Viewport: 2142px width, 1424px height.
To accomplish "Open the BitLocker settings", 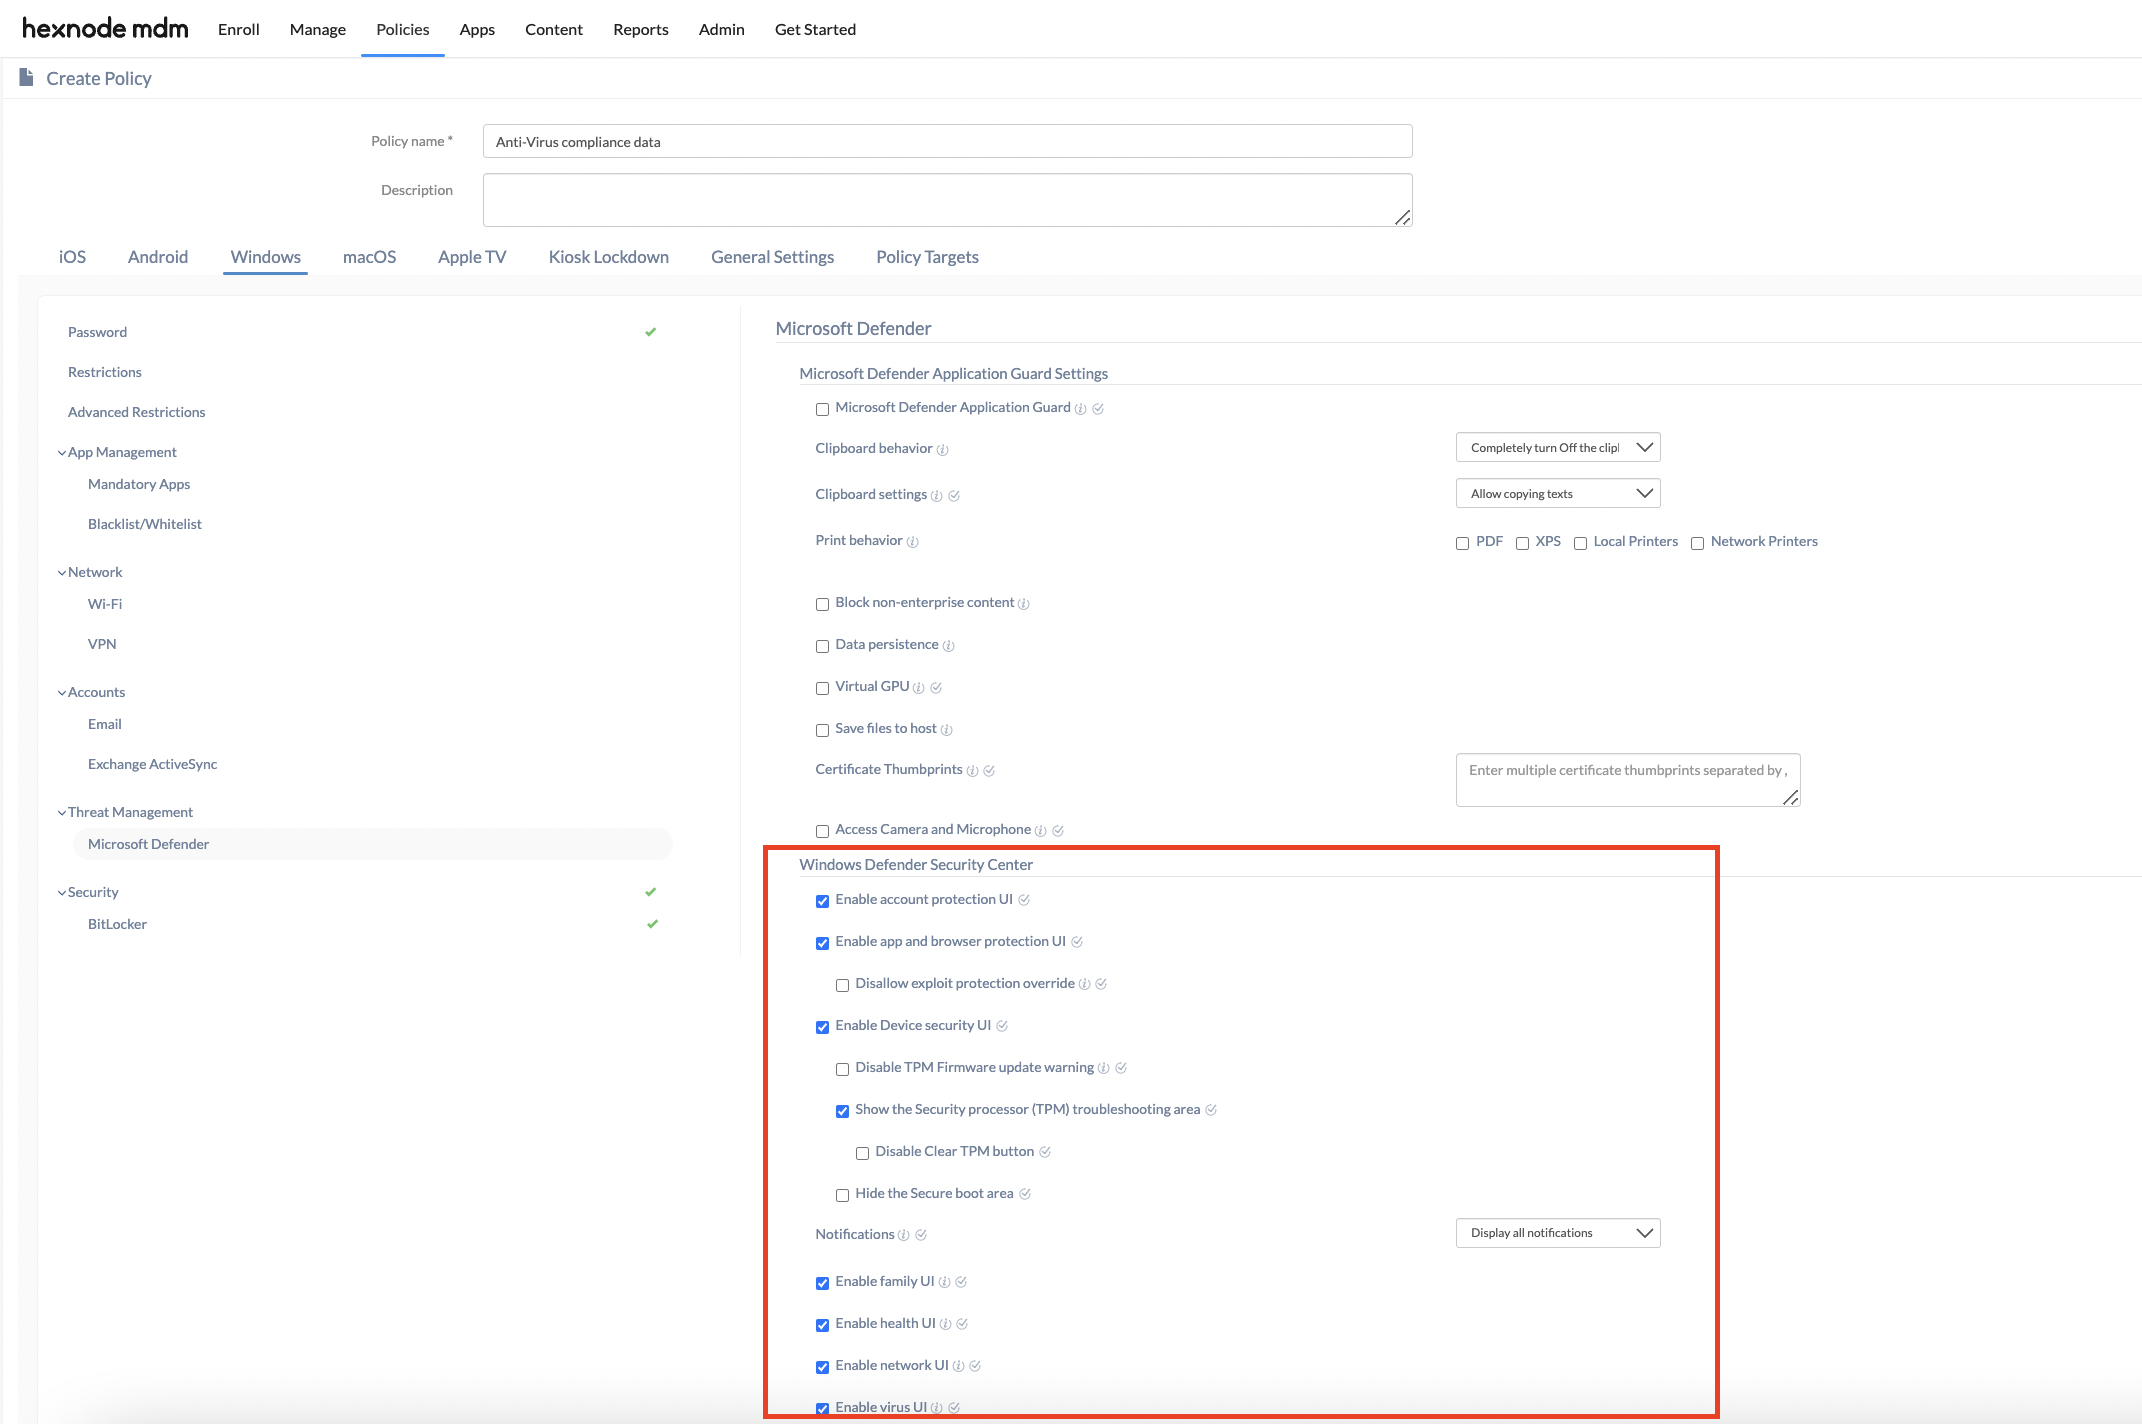I will (x=117, y=924).
